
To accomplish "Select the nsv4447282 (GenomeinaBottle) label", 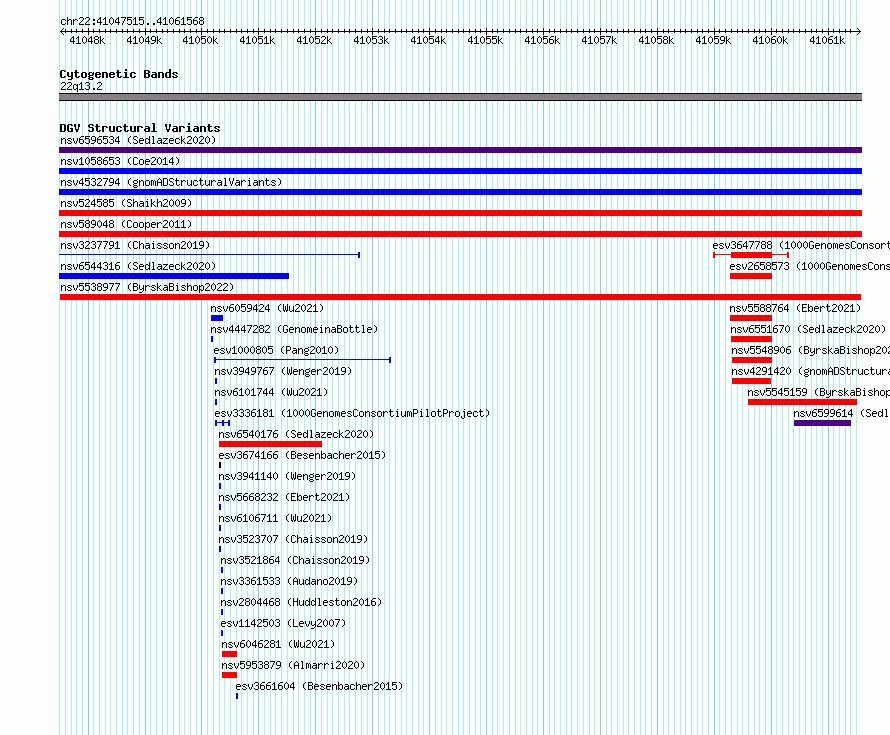I will [x=294, y=329].
